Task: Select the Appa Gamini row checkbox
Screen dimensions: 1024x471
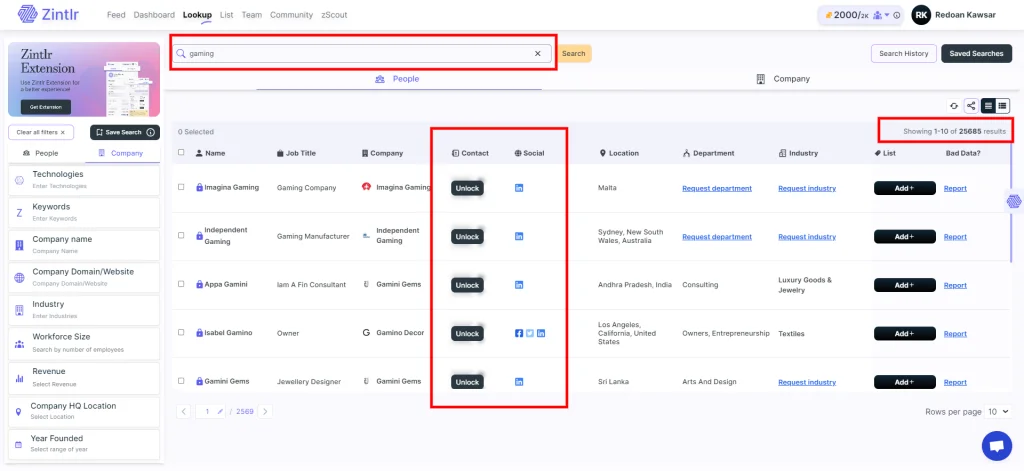Action: coord(181,284)
